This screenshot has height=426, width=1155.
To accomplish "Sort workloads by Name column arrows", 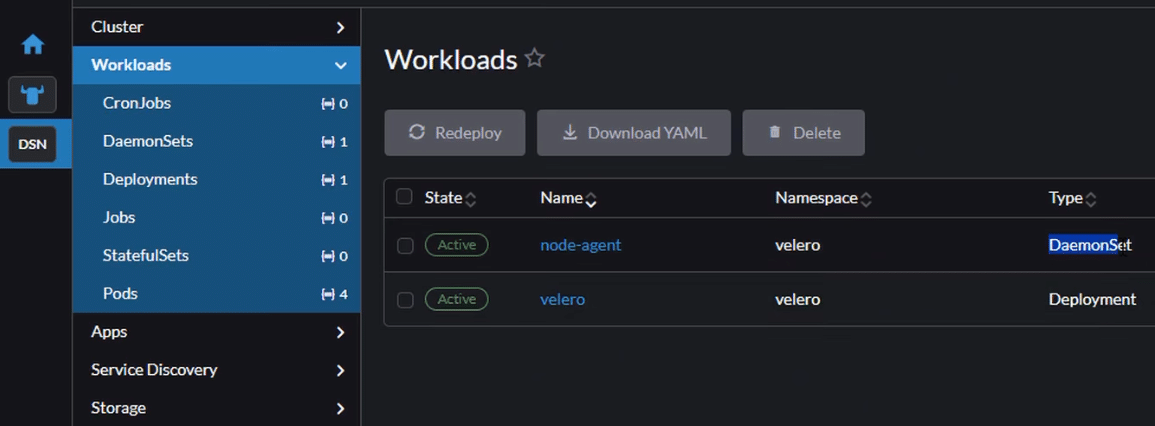I will coord(591,199).
